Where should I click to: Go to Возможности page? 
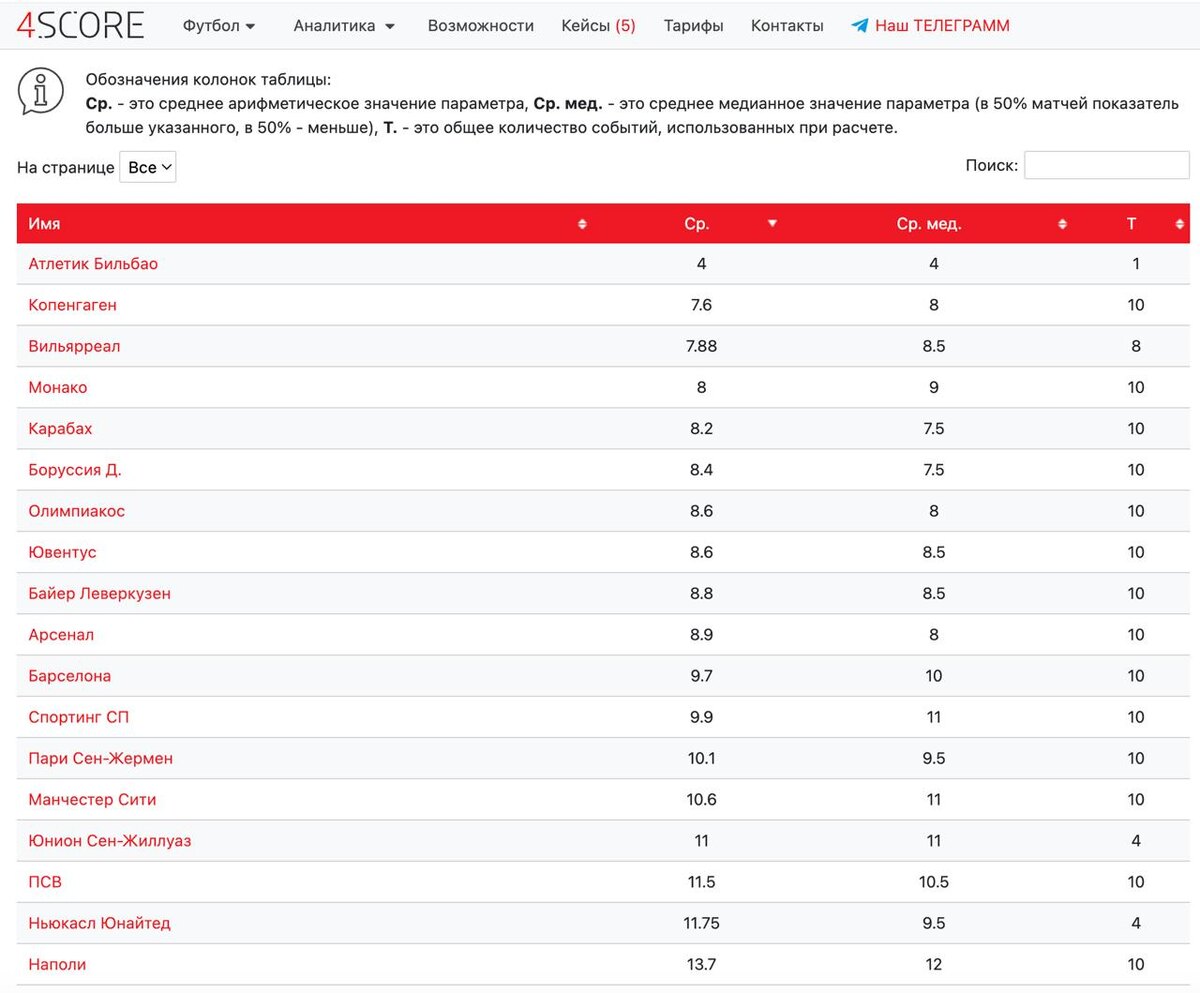(x=481, y=26)
